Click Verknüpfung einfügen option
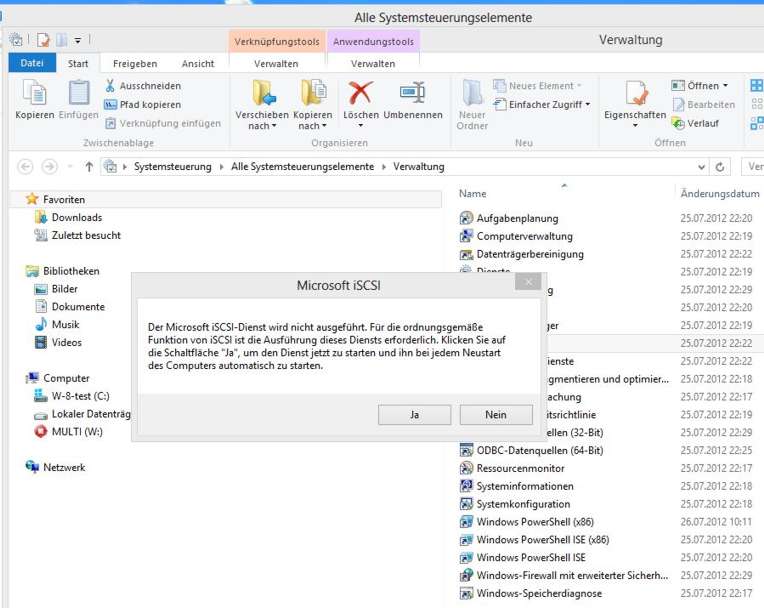The height and width of the screenshot is (608, 764). click(x=163, y=123)
